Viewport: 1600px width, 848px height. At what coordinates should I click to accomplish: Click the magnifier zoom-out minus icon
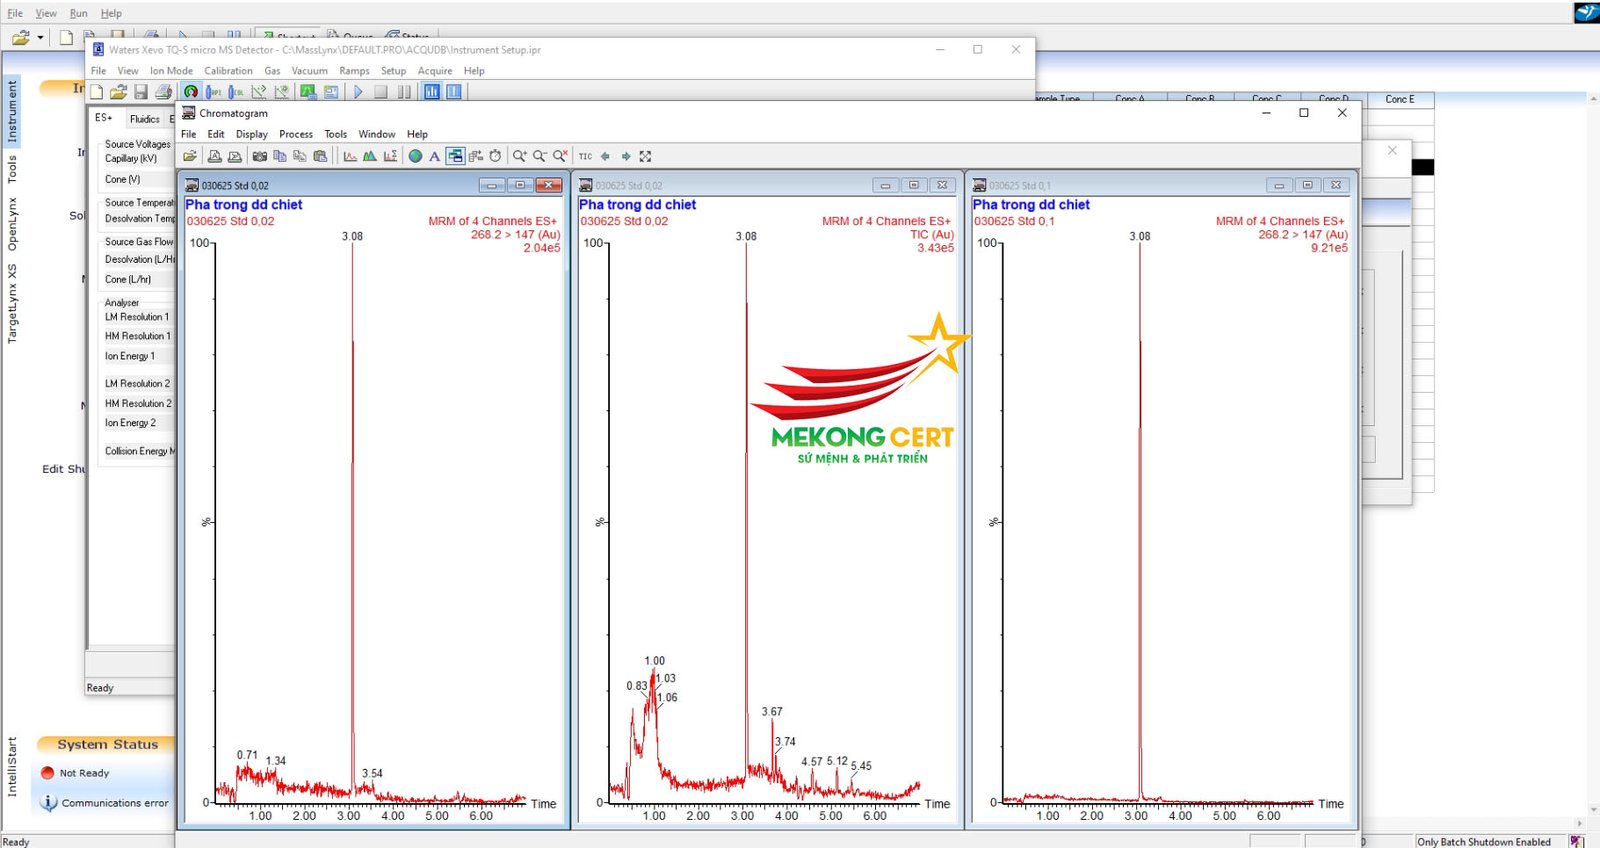pos(540,156)
